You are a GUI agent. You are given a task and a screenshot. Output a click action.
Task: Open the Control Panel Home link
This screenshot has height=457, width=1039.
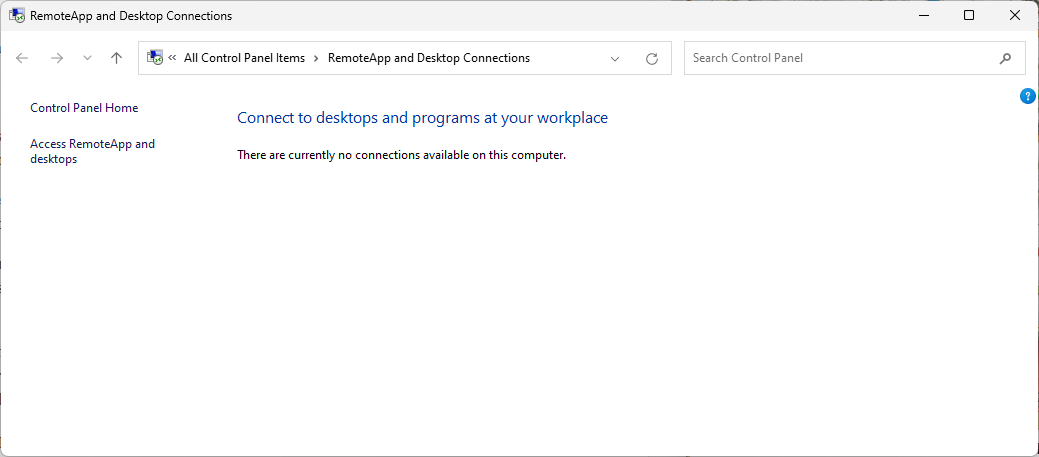pyautogui.click(x=84, y=108)
